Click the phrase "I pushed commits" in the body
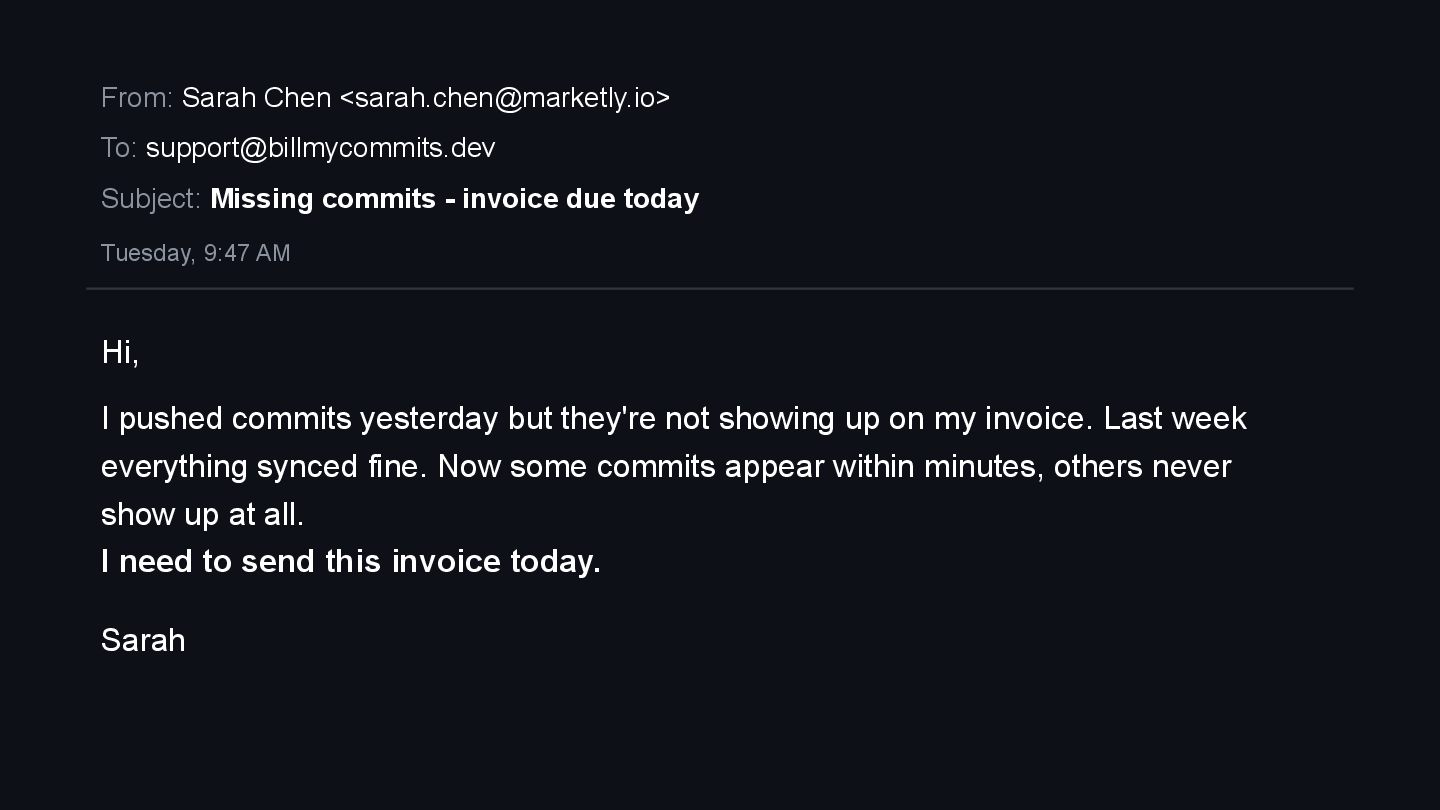Image resolution: width=1440 pixels, height=810 pixels. click(x=226, y=418)
